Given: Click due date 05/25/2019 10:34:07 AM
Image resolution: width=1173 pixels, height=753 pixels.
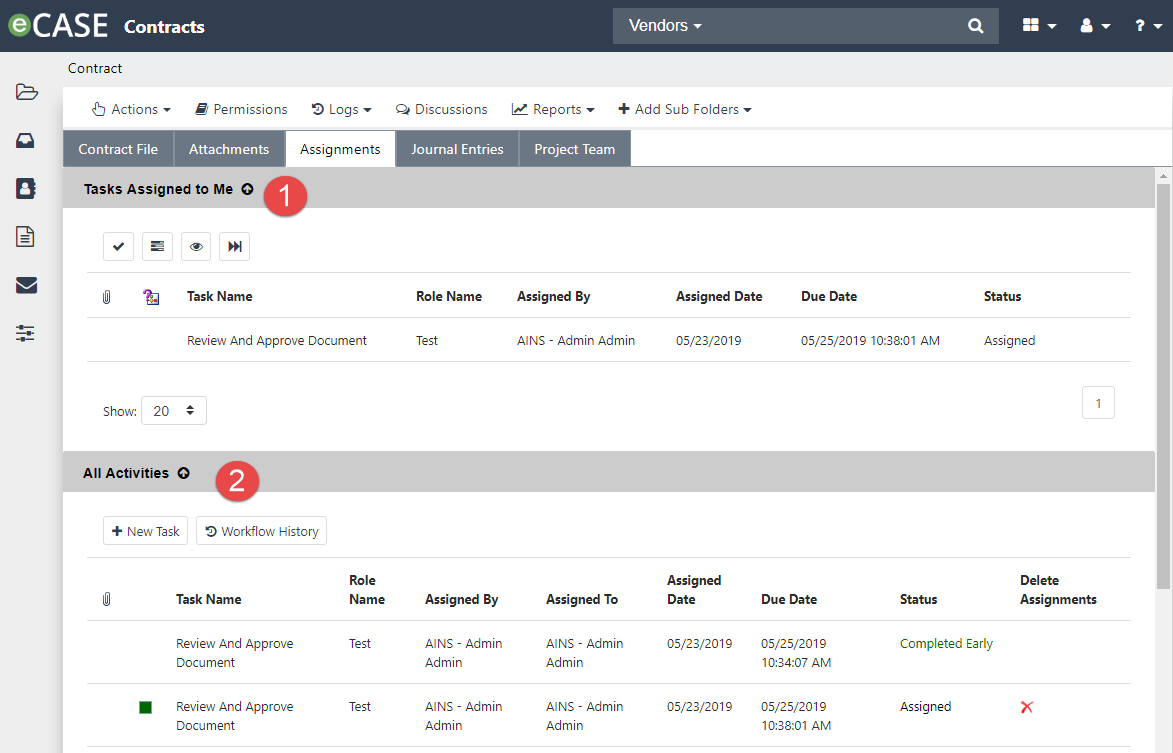Looking at the screenshot, I should coord(796,653).
